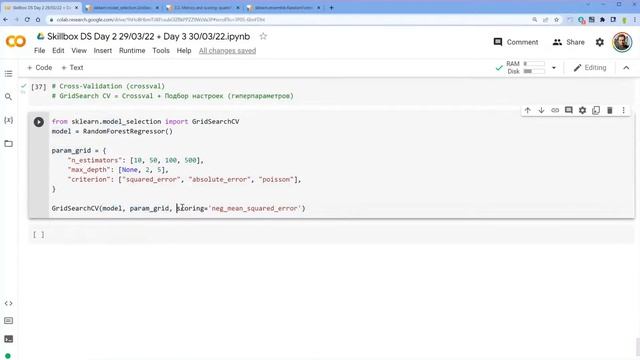Add a new Text cell
This screenshot has height=360, width=640.
coord(72,68)
